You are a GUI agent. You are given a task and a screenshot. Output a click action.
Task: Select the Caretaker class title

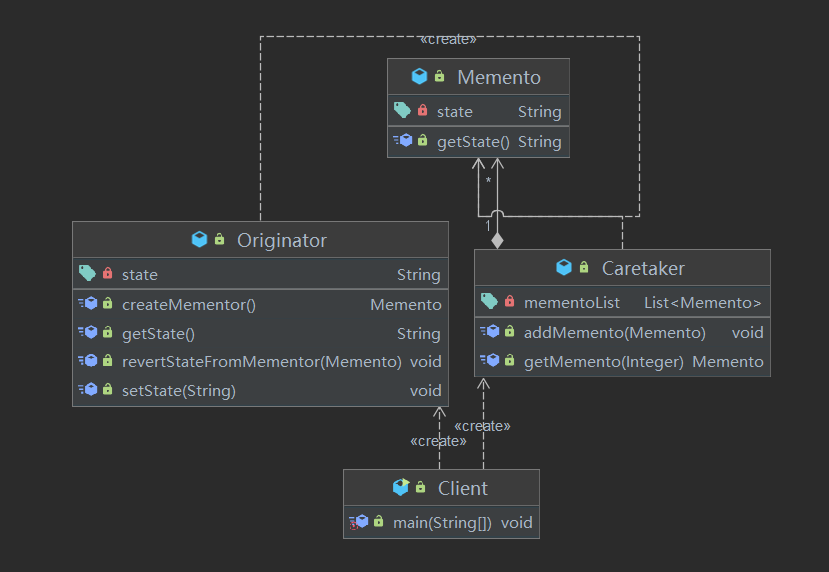tap(643, 269)
